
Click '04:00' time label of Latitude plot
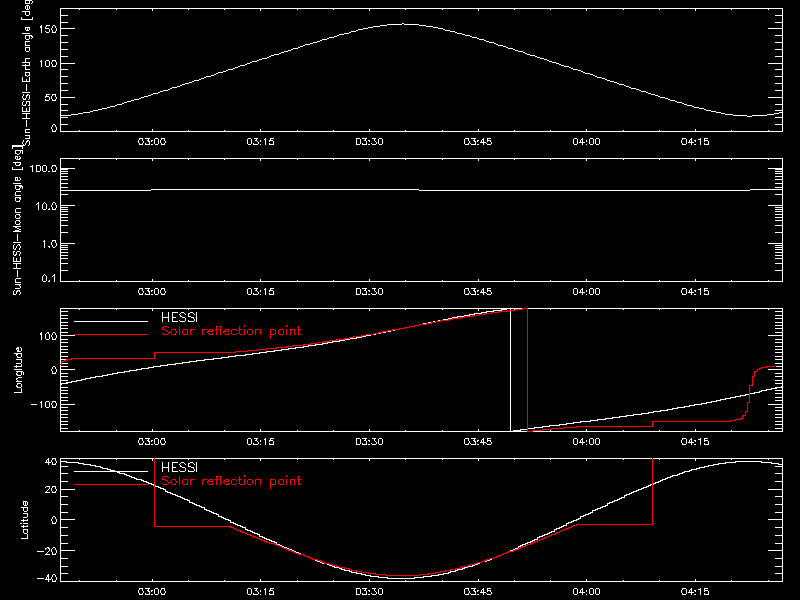pyautogui.click(x=587, y=592)
